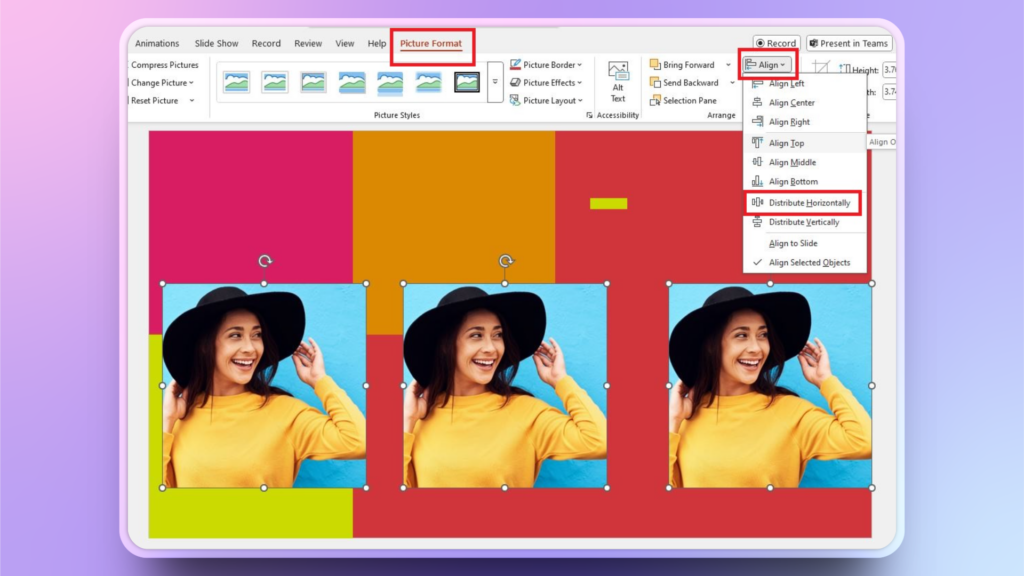
Task: Switch to the Record ribbon tab
Action: pyautogui.click(x=266, y=43)
